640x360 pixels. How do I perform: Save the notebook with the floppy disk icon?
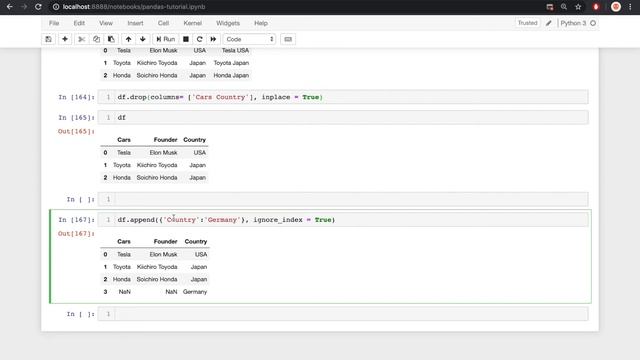pyautogui.click(x=49, y=39)
